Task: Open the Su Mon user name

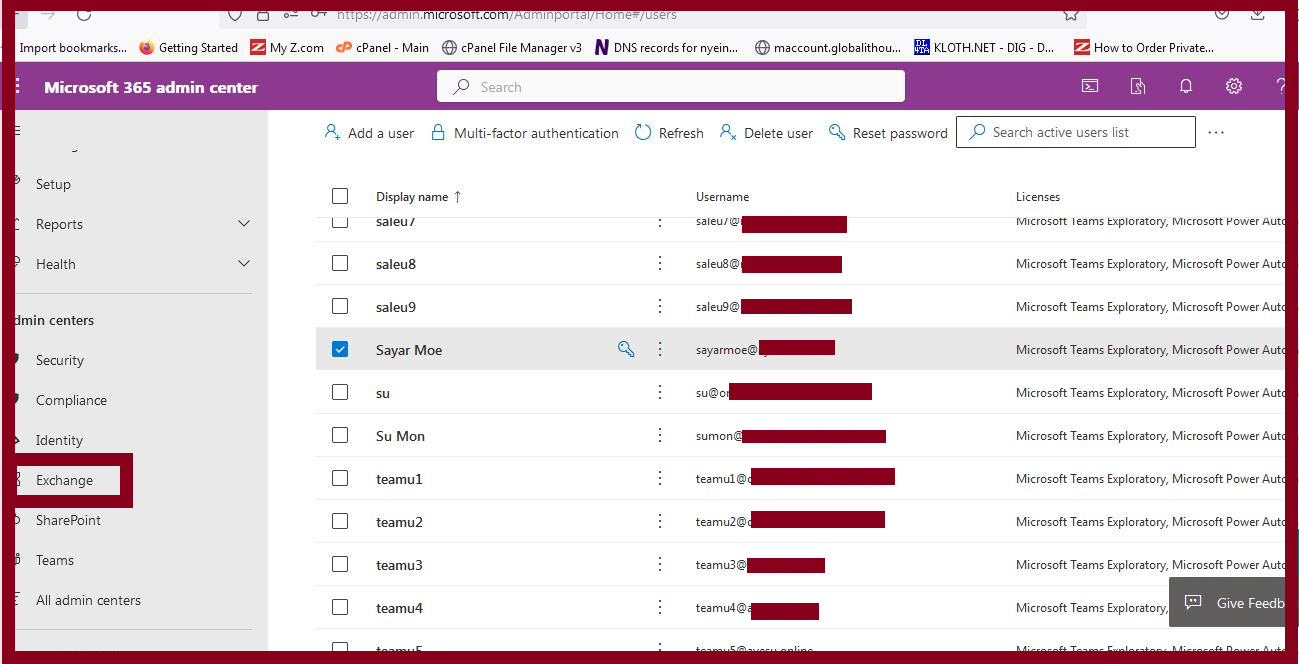Action: tap(400, 436)
